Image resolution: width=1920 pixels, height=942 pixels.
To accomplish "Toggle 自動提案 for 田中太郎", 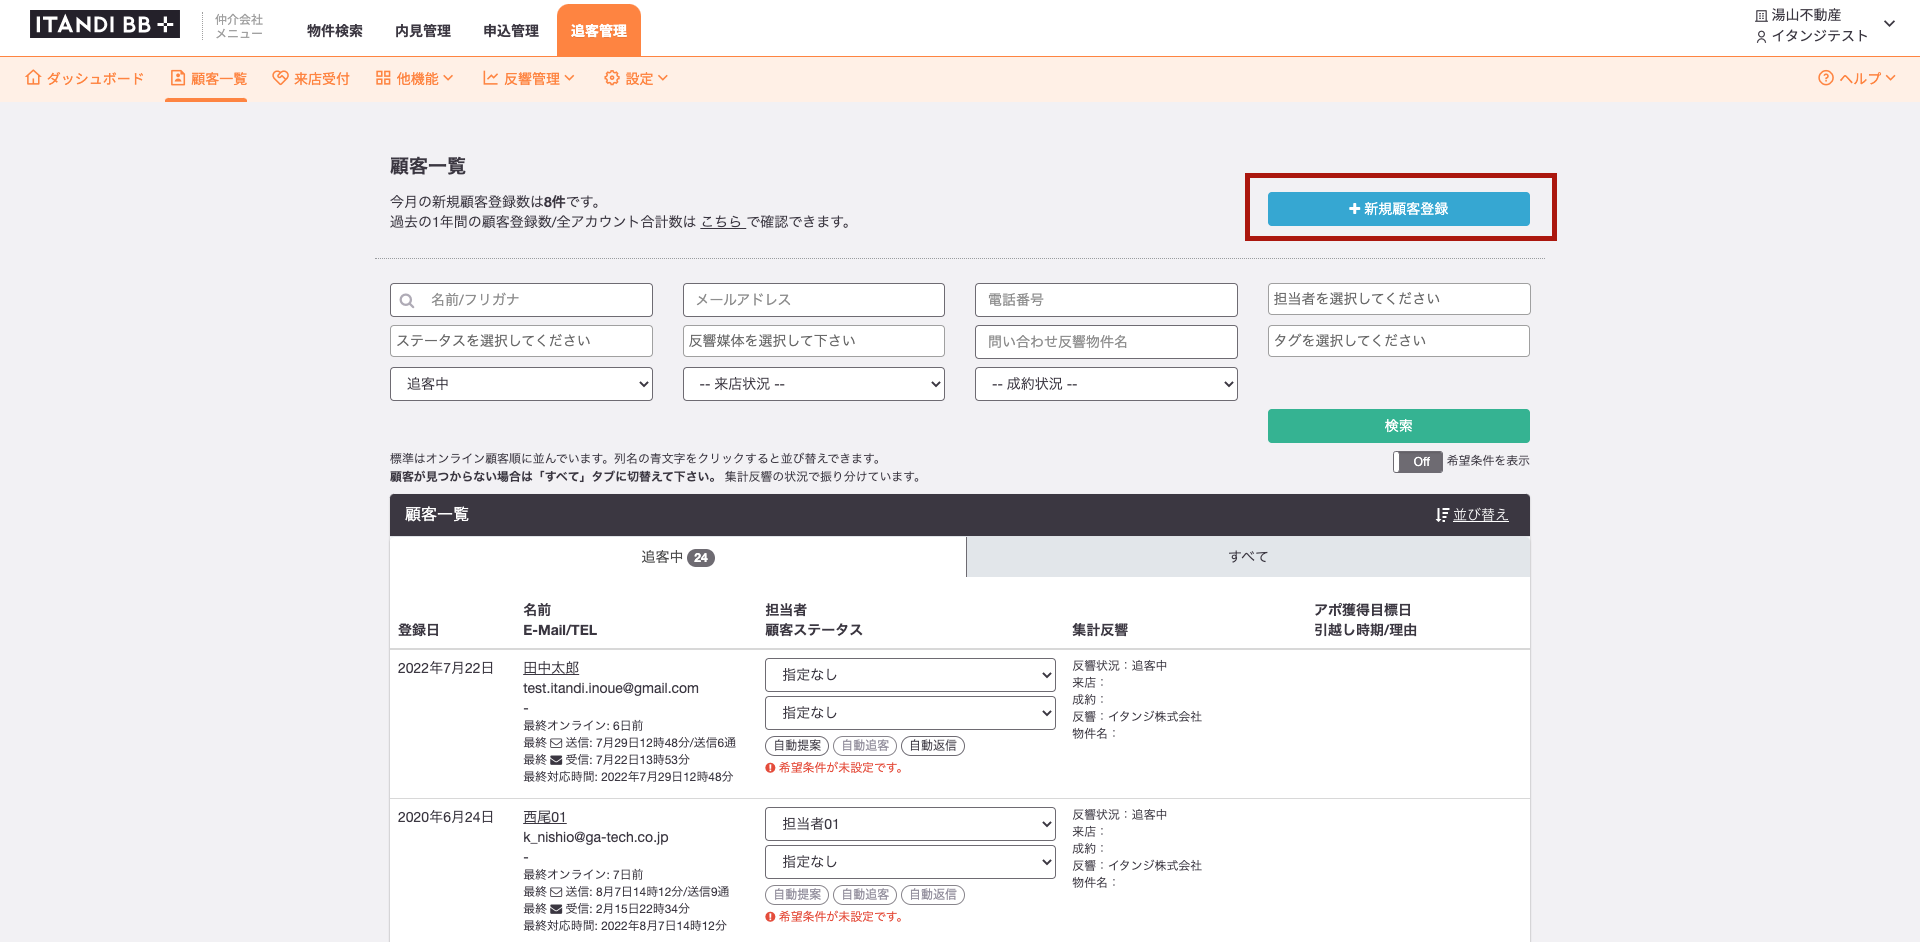I will 797,746.
